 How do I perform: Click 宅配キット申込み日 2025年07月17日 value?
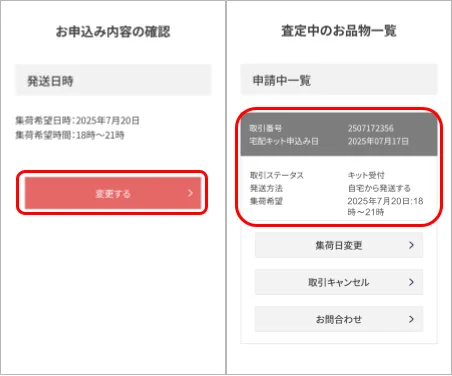pos(378,141)
